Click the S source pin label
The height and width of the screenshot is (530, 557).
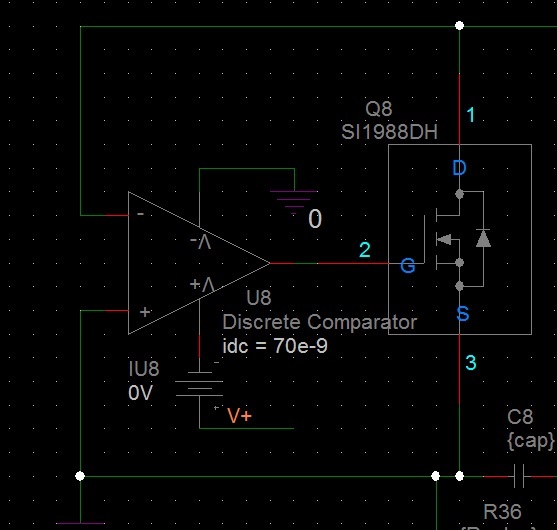coord(463,314)
